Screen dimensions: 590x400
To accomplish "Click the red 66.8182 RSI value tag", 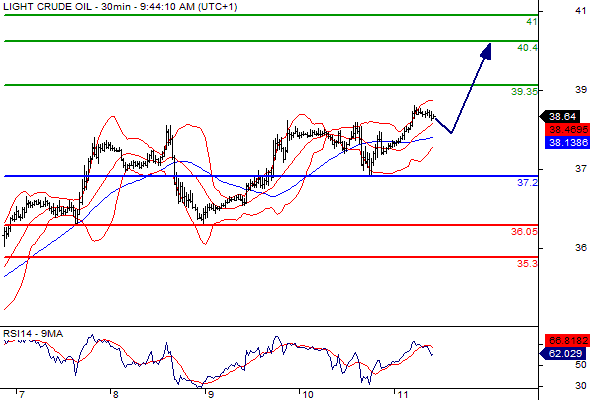I will (567, 341).
